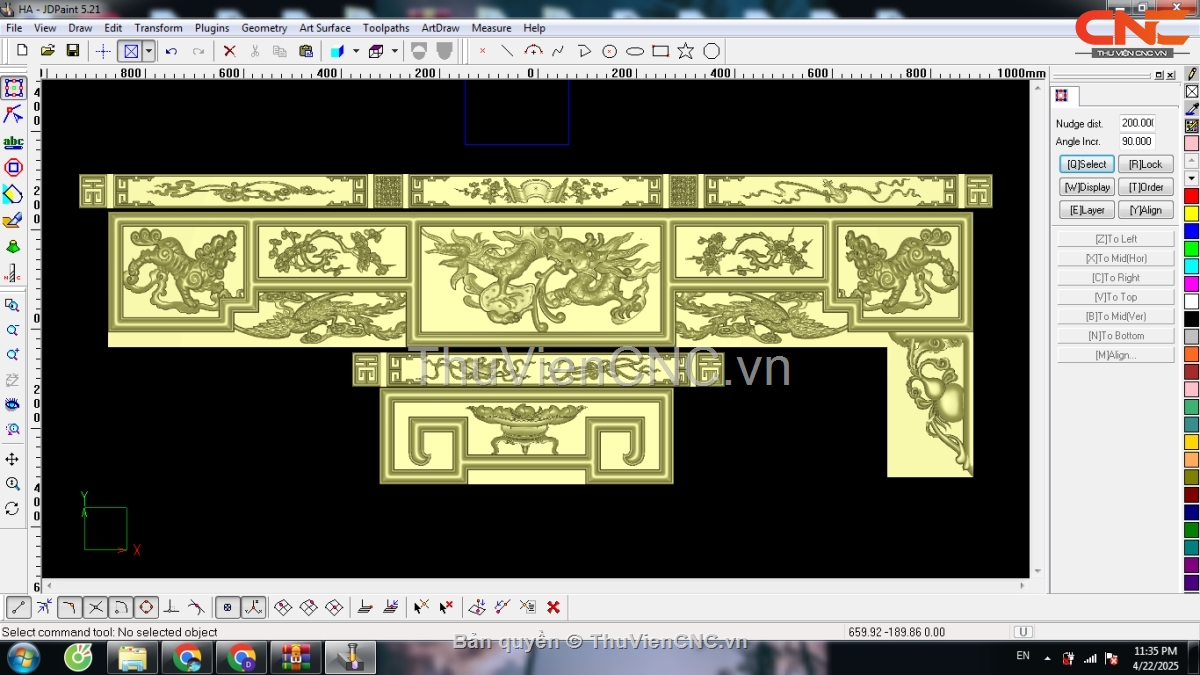This screenshot has width=1200, height=675.
Task: Click the eye view icon in left sidebar
Action: coord(13,405)
